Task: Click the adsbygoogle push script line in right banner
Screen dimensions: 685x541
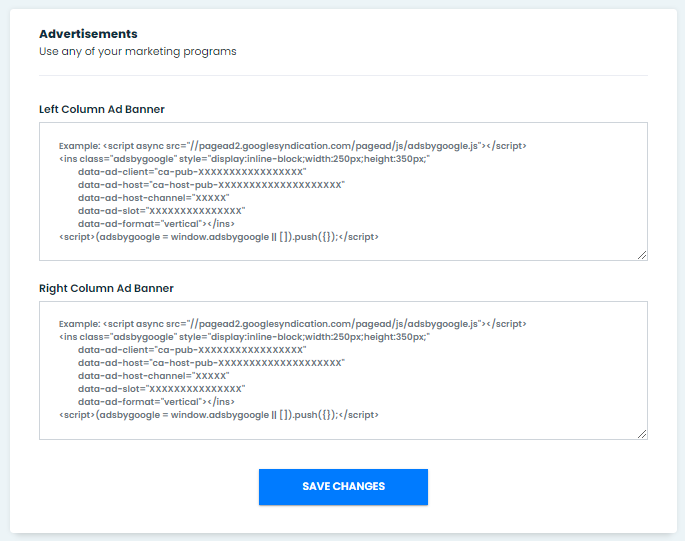Action: tap(219, 415)
